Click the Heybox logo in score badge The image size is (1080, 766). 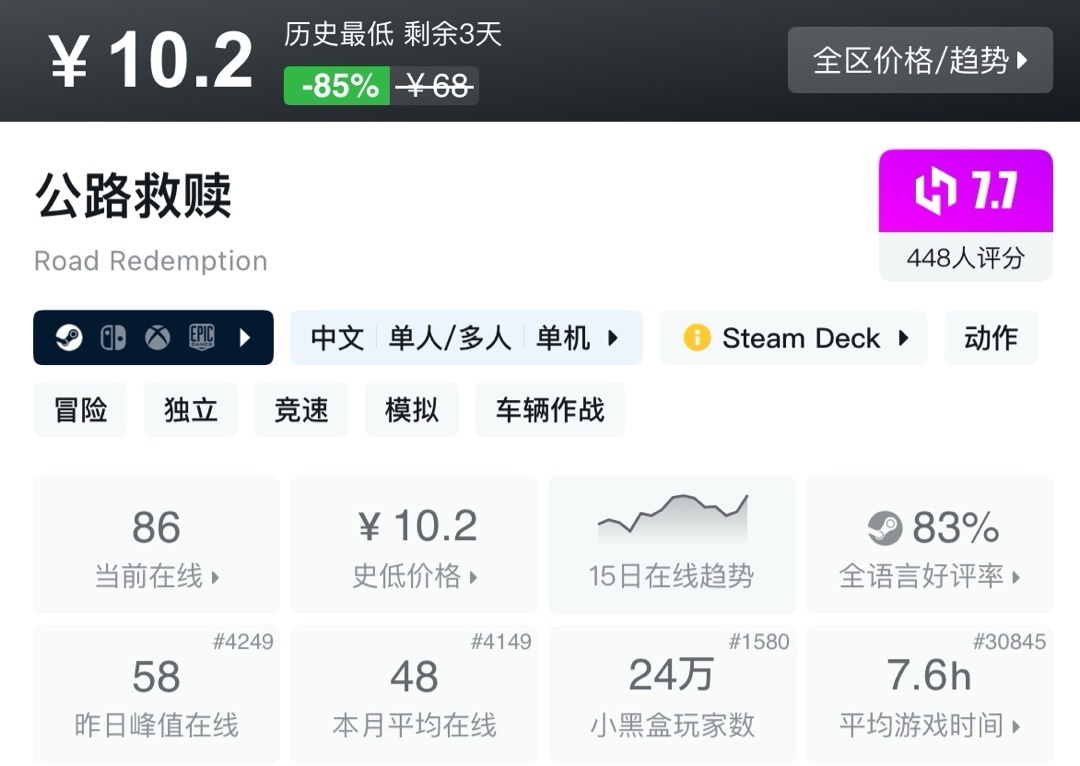point(936,192)
